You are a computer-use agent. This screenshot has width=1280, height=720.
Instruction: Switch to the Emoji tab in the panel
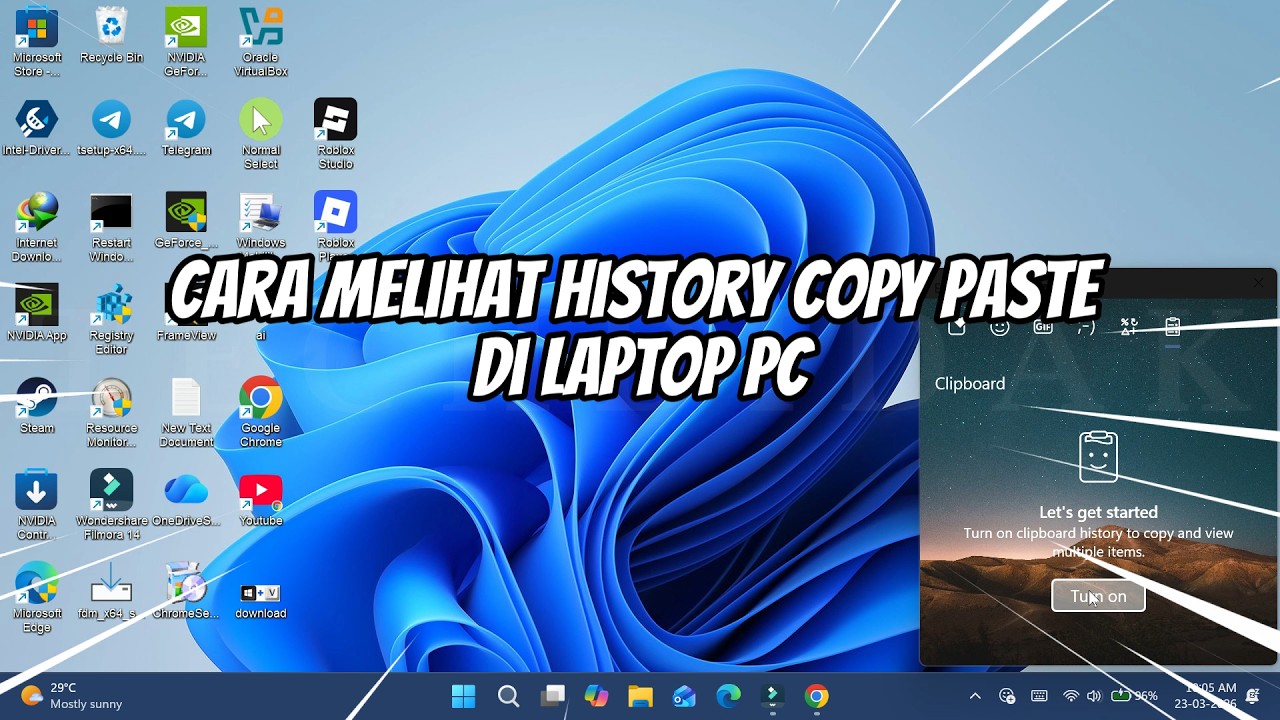pos(999,326)
